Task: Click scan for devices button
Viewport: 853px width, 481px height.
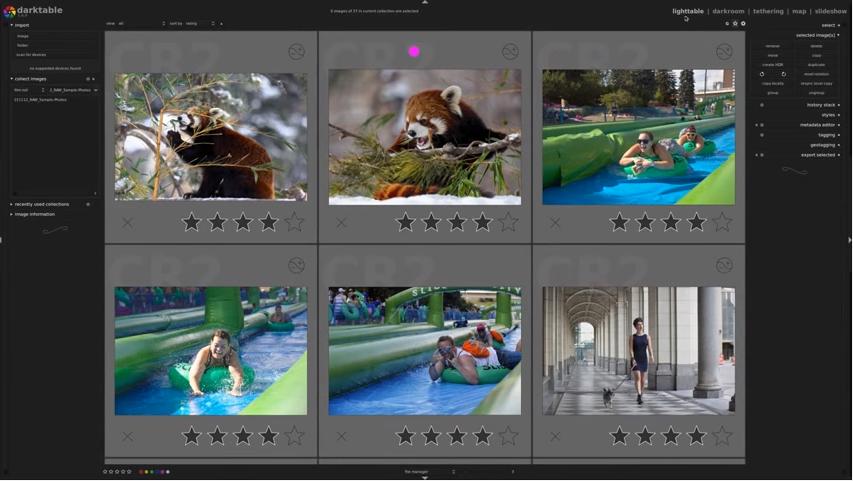Action: pos(31,55)
